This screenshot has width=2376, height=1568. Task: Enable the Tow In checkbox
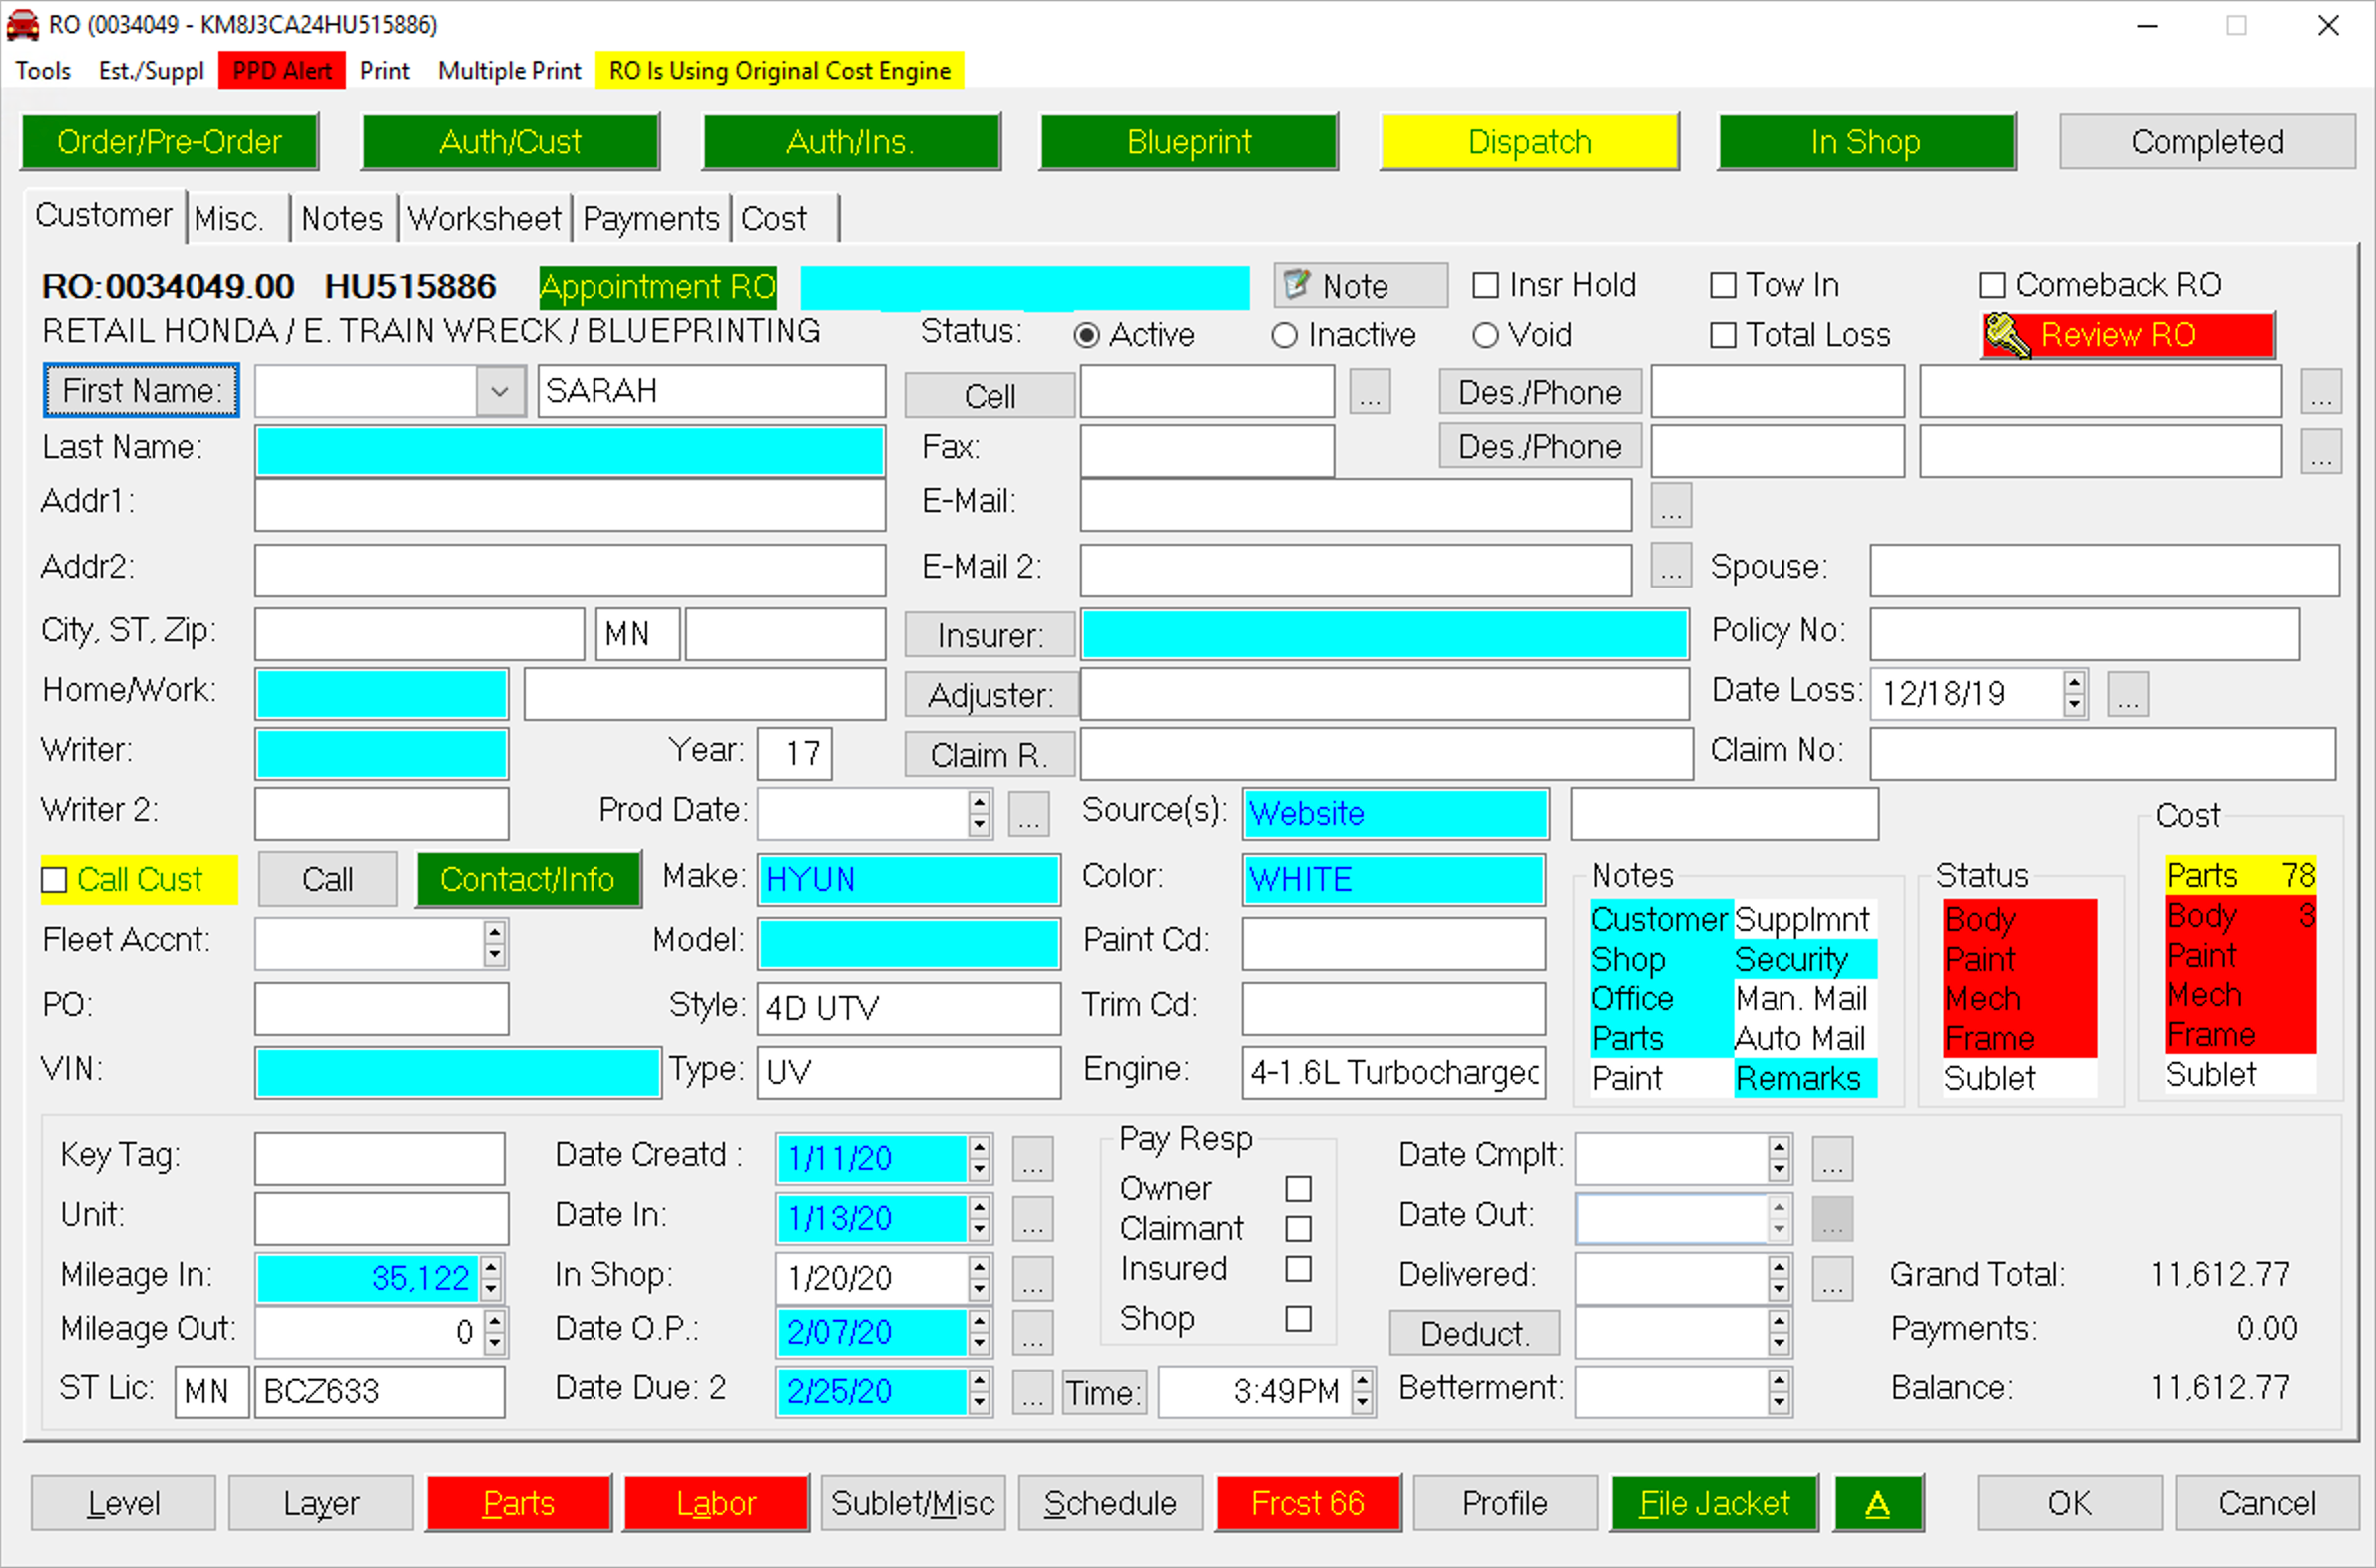[1722, 286]
